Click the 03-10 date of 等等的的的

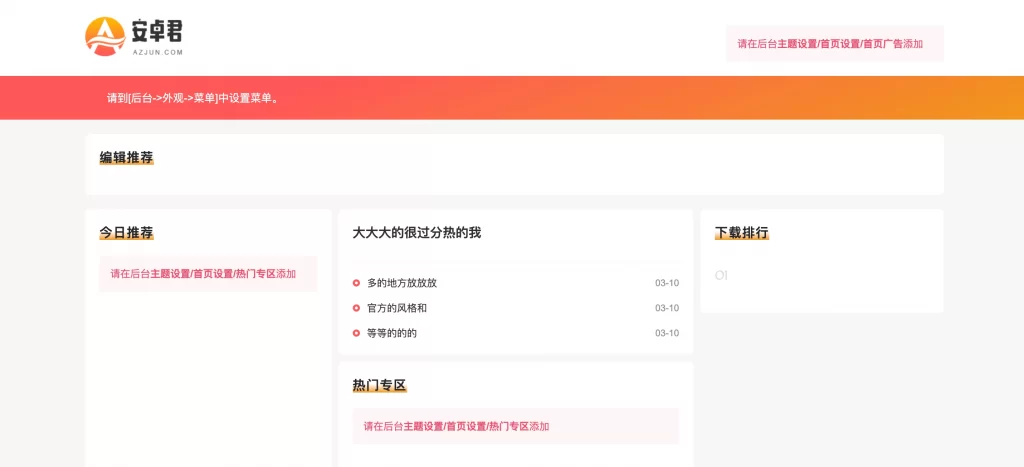coord(667,333)
